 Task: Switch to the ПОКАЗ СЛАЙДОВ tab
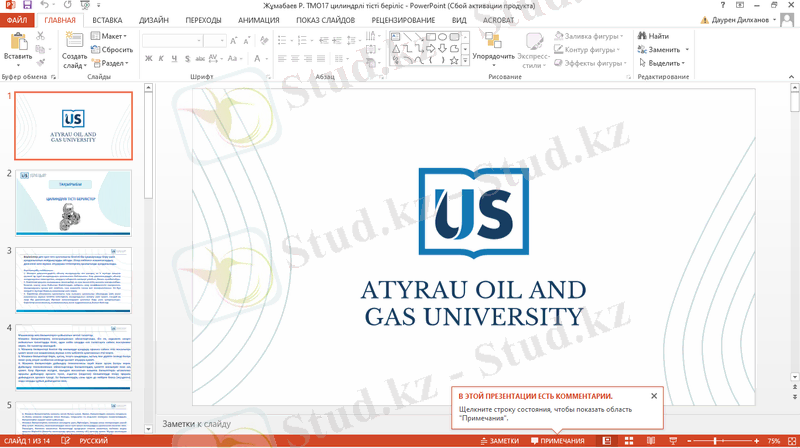[x=326, y=20]
